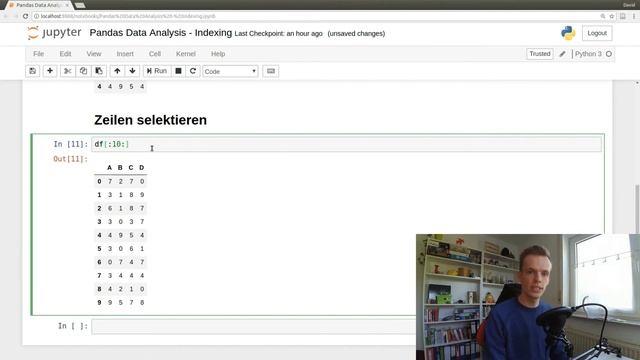Click the In [11] input prompt
640x360 pixels.
tap(70, 144)
